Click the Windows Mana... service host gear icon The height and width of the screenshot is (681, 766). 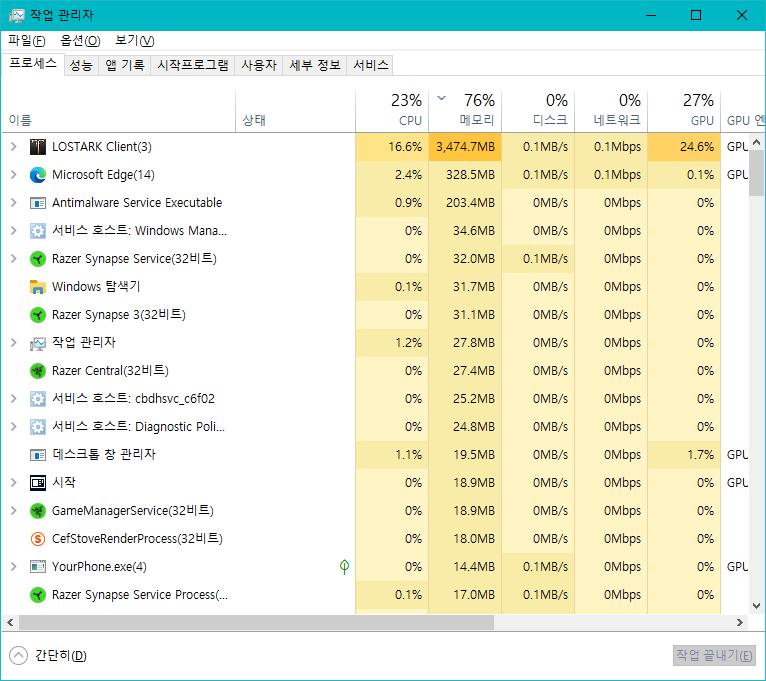38,231
